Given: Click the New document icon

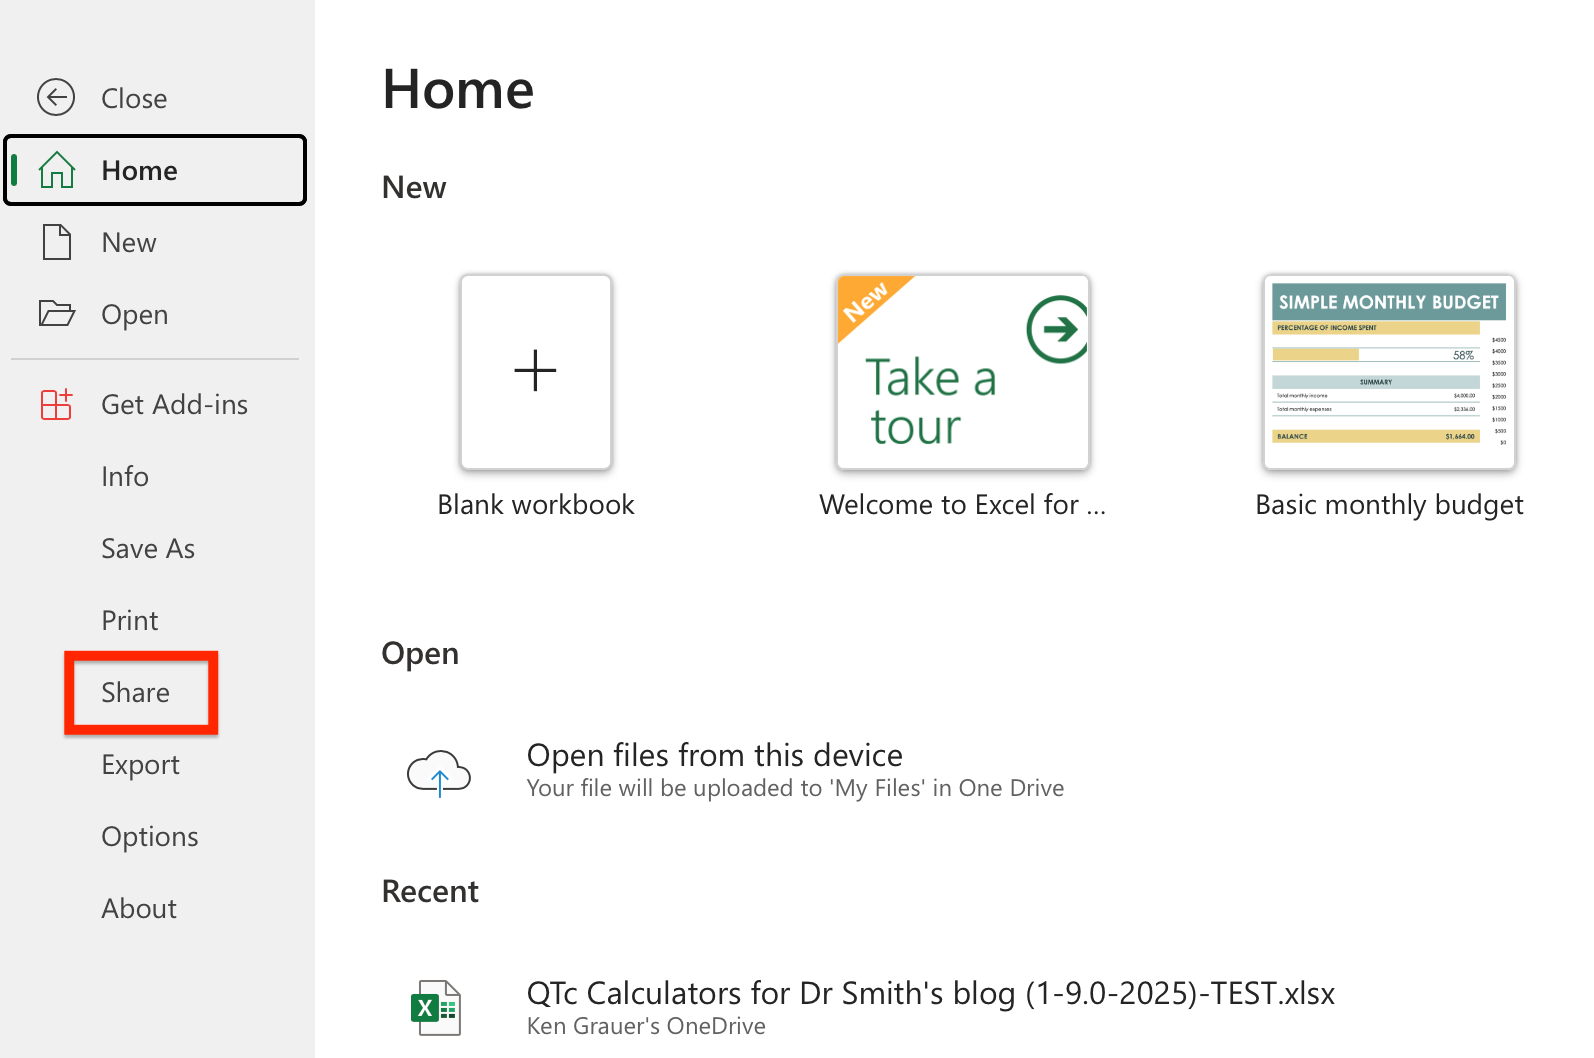Looking at the screenshot, I should (x=57, y=242).
